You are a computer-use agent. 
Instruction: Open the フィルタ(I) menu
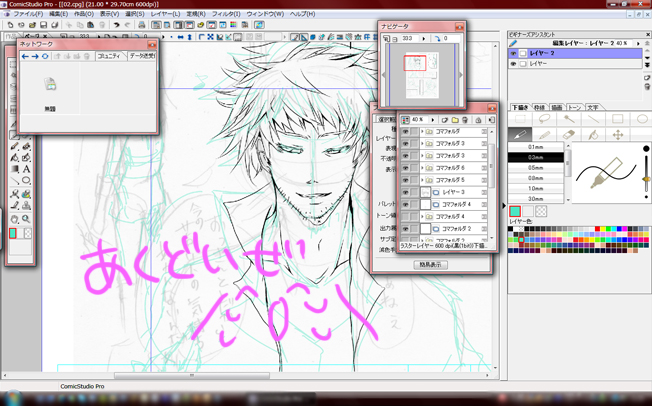pyautogui.click(x=226, y=14)
